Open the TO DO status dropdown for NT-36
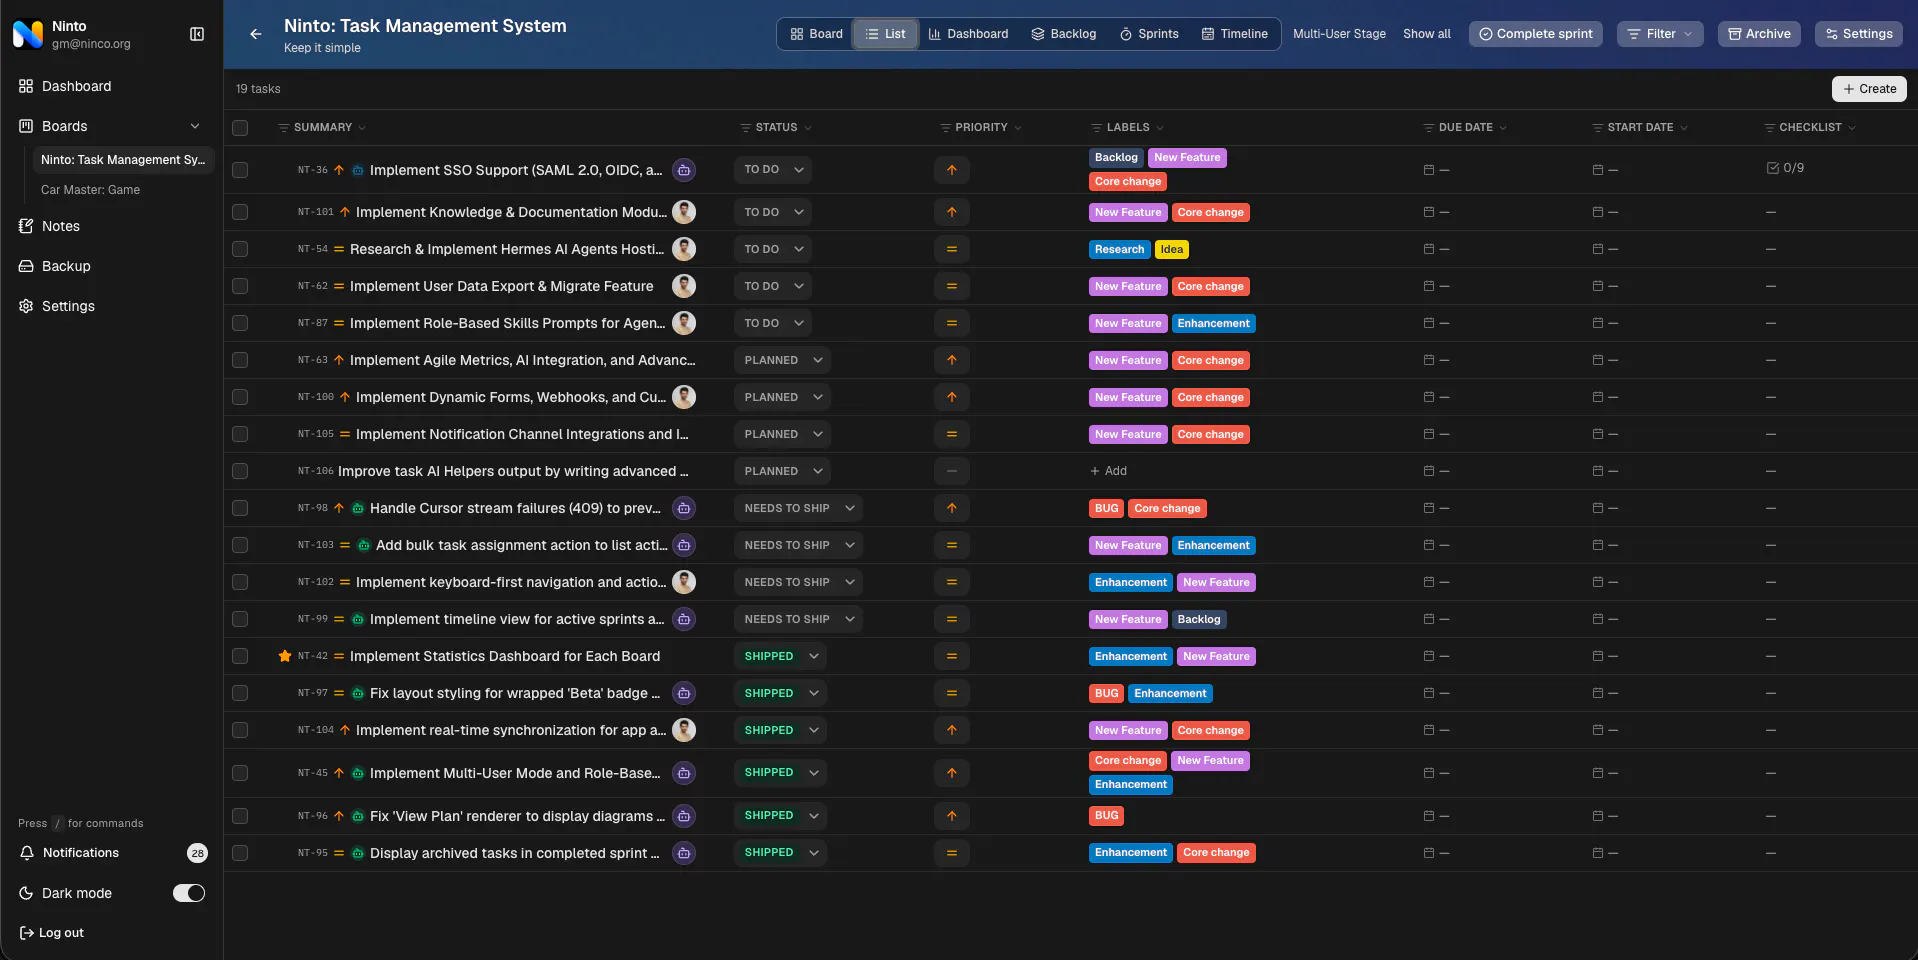The height and width of the screenshot is (960, 1918). [773, 170]
